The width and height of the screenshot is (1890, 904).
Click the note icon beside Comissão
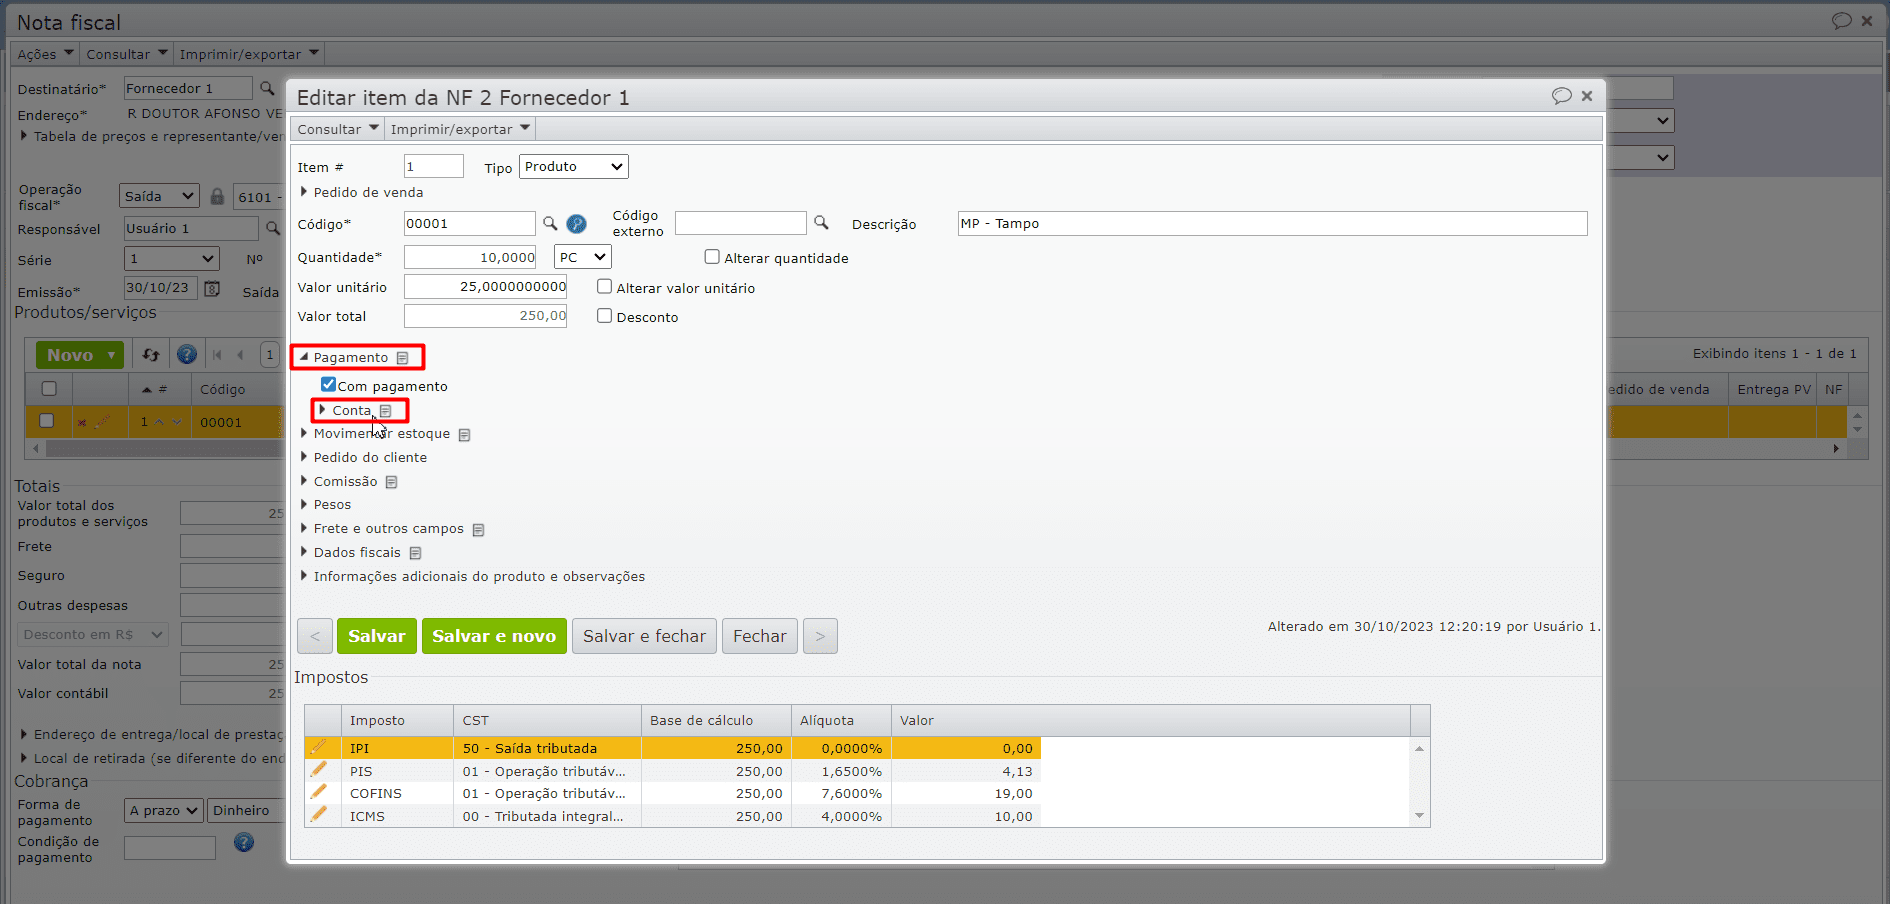tap(392, 482)
